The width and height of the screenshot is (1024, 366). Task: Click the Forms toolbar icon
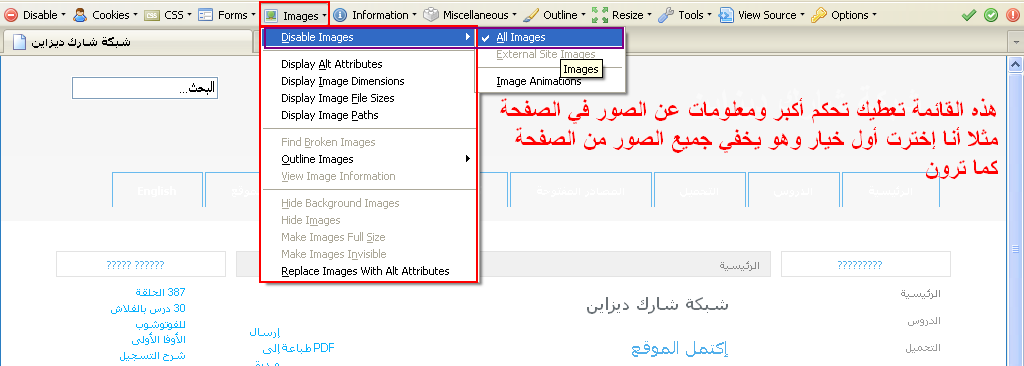pos(206,15)
